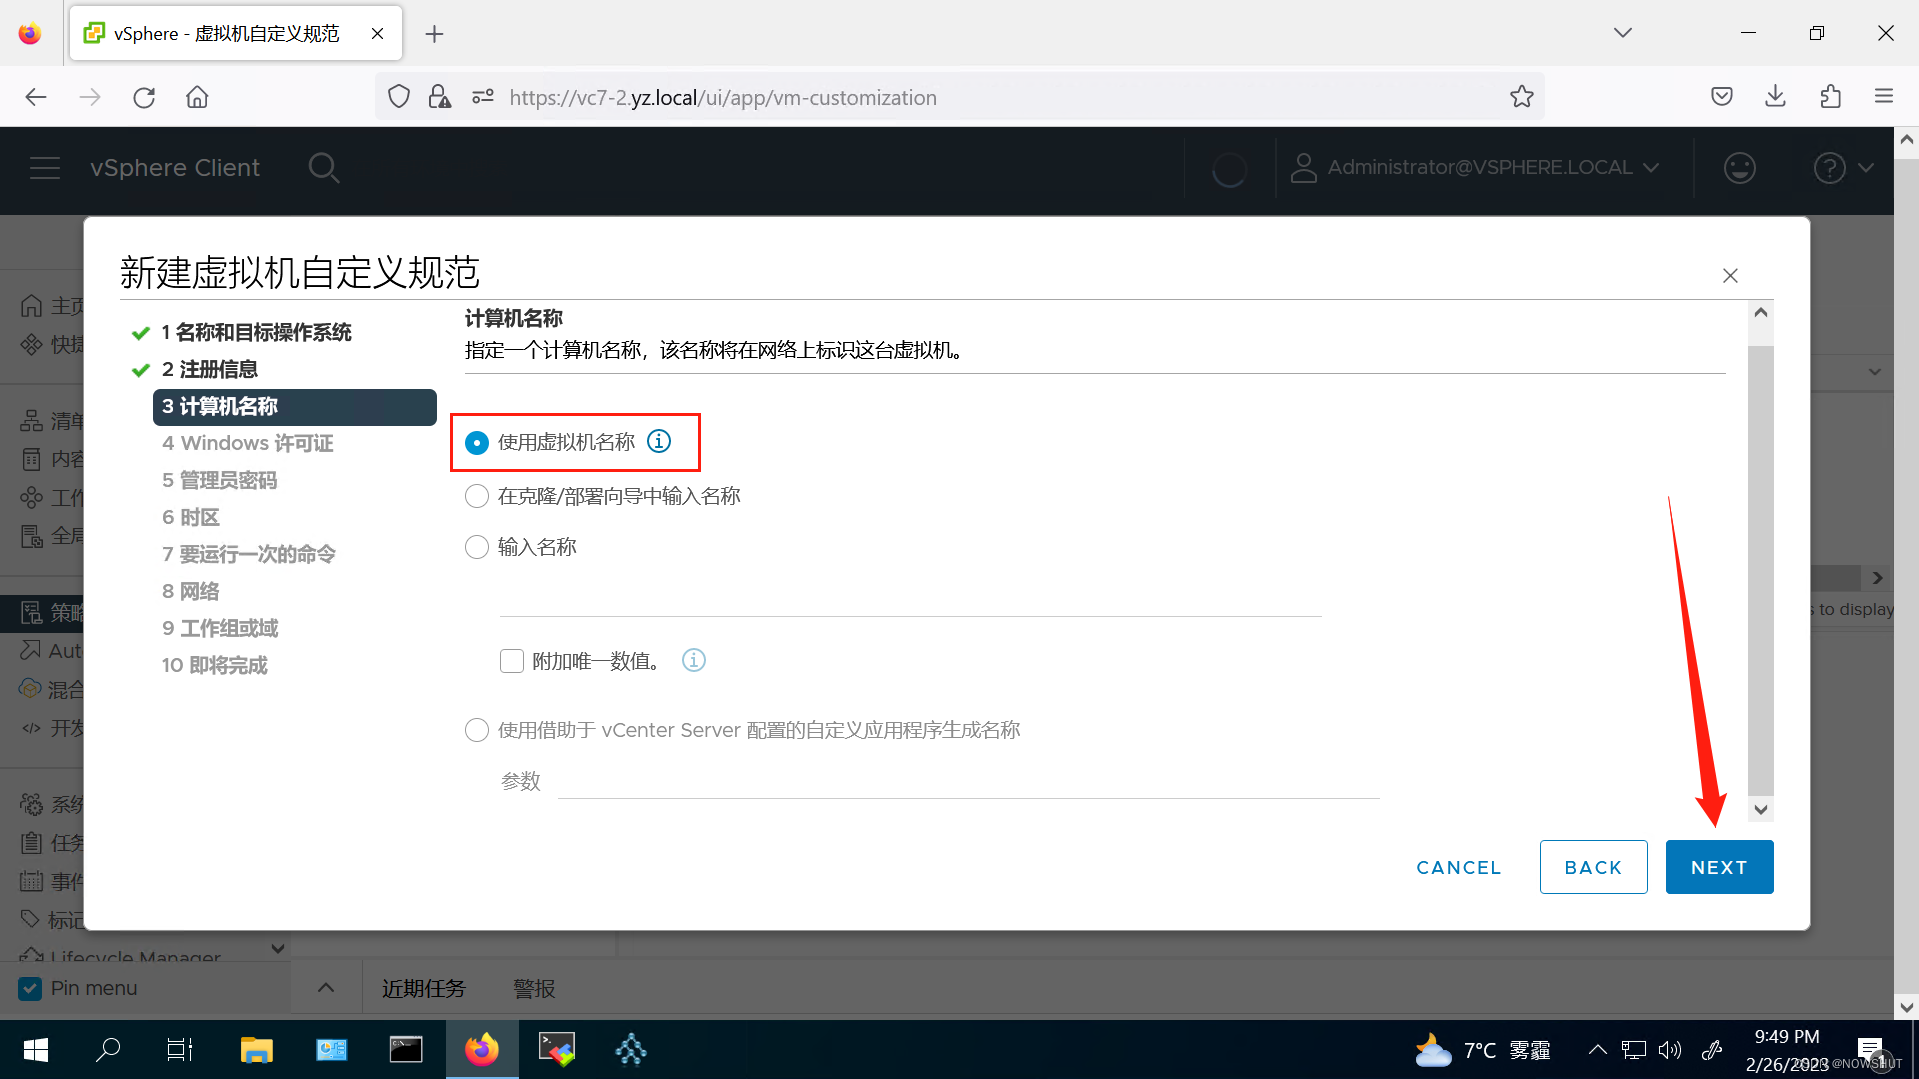
Task: Expand the browser address bar dropdown chevron
Action: (1622, 32)
